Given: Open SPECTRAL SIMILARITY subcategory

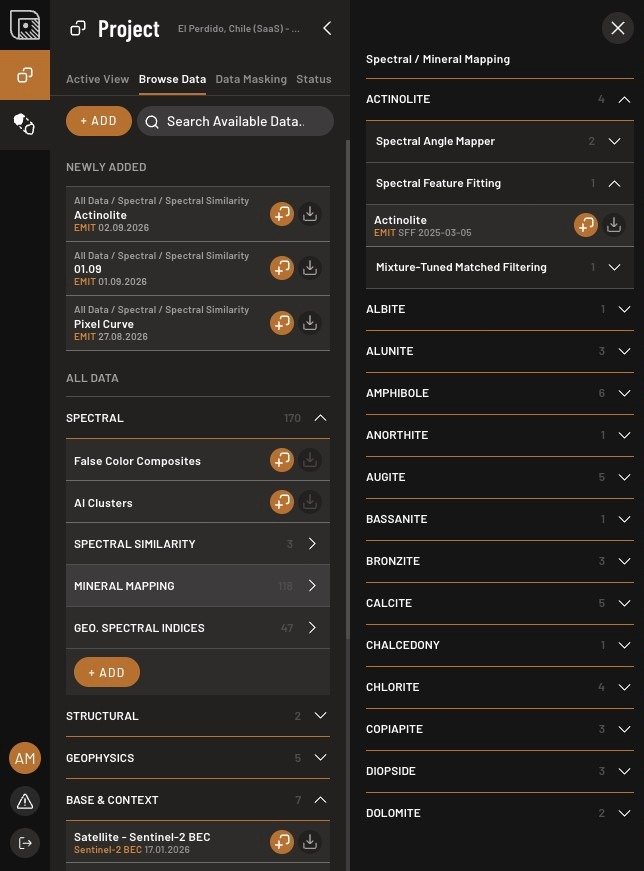Looking at the screenshot, I should point(198,544).
